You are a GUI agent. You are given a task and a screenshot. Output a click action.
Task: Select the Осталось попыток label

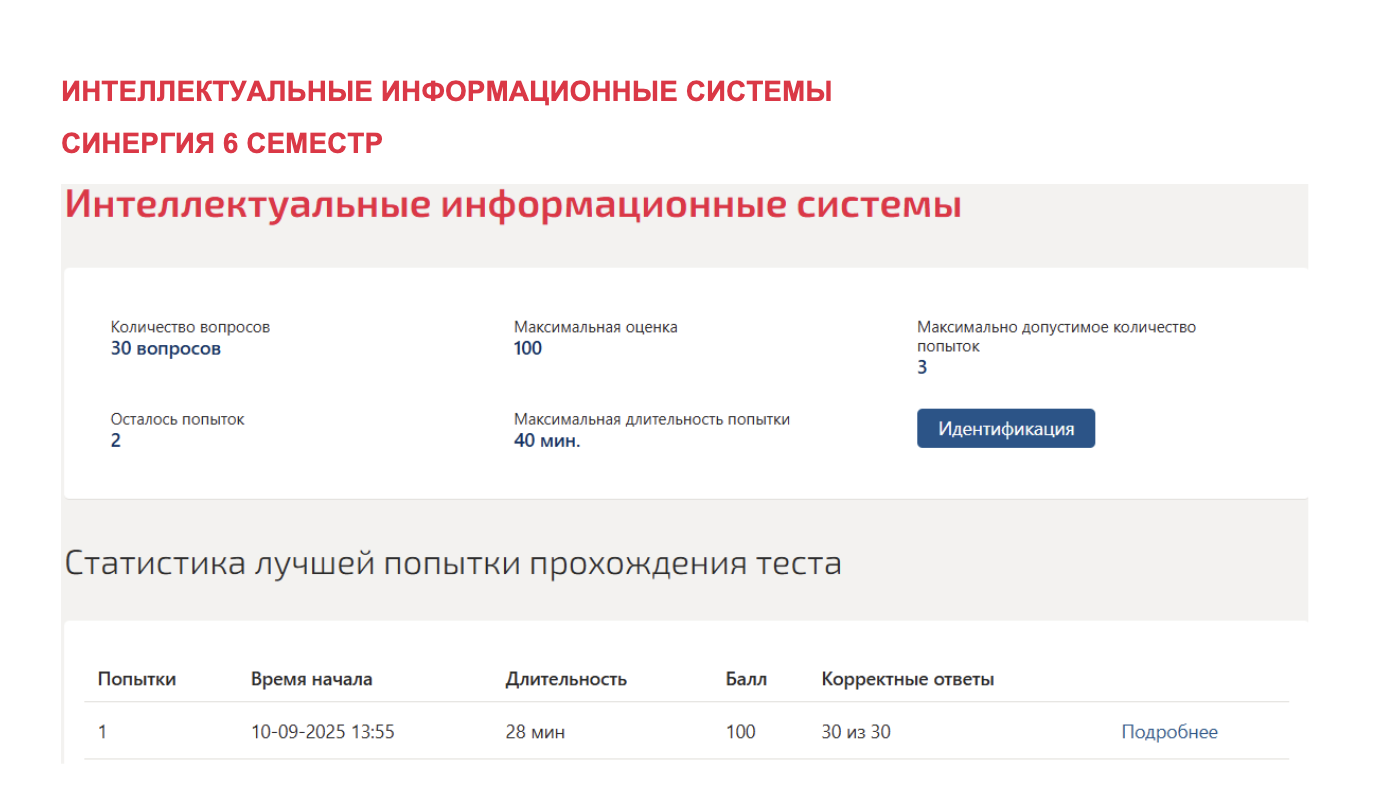(x=177, y=419)
